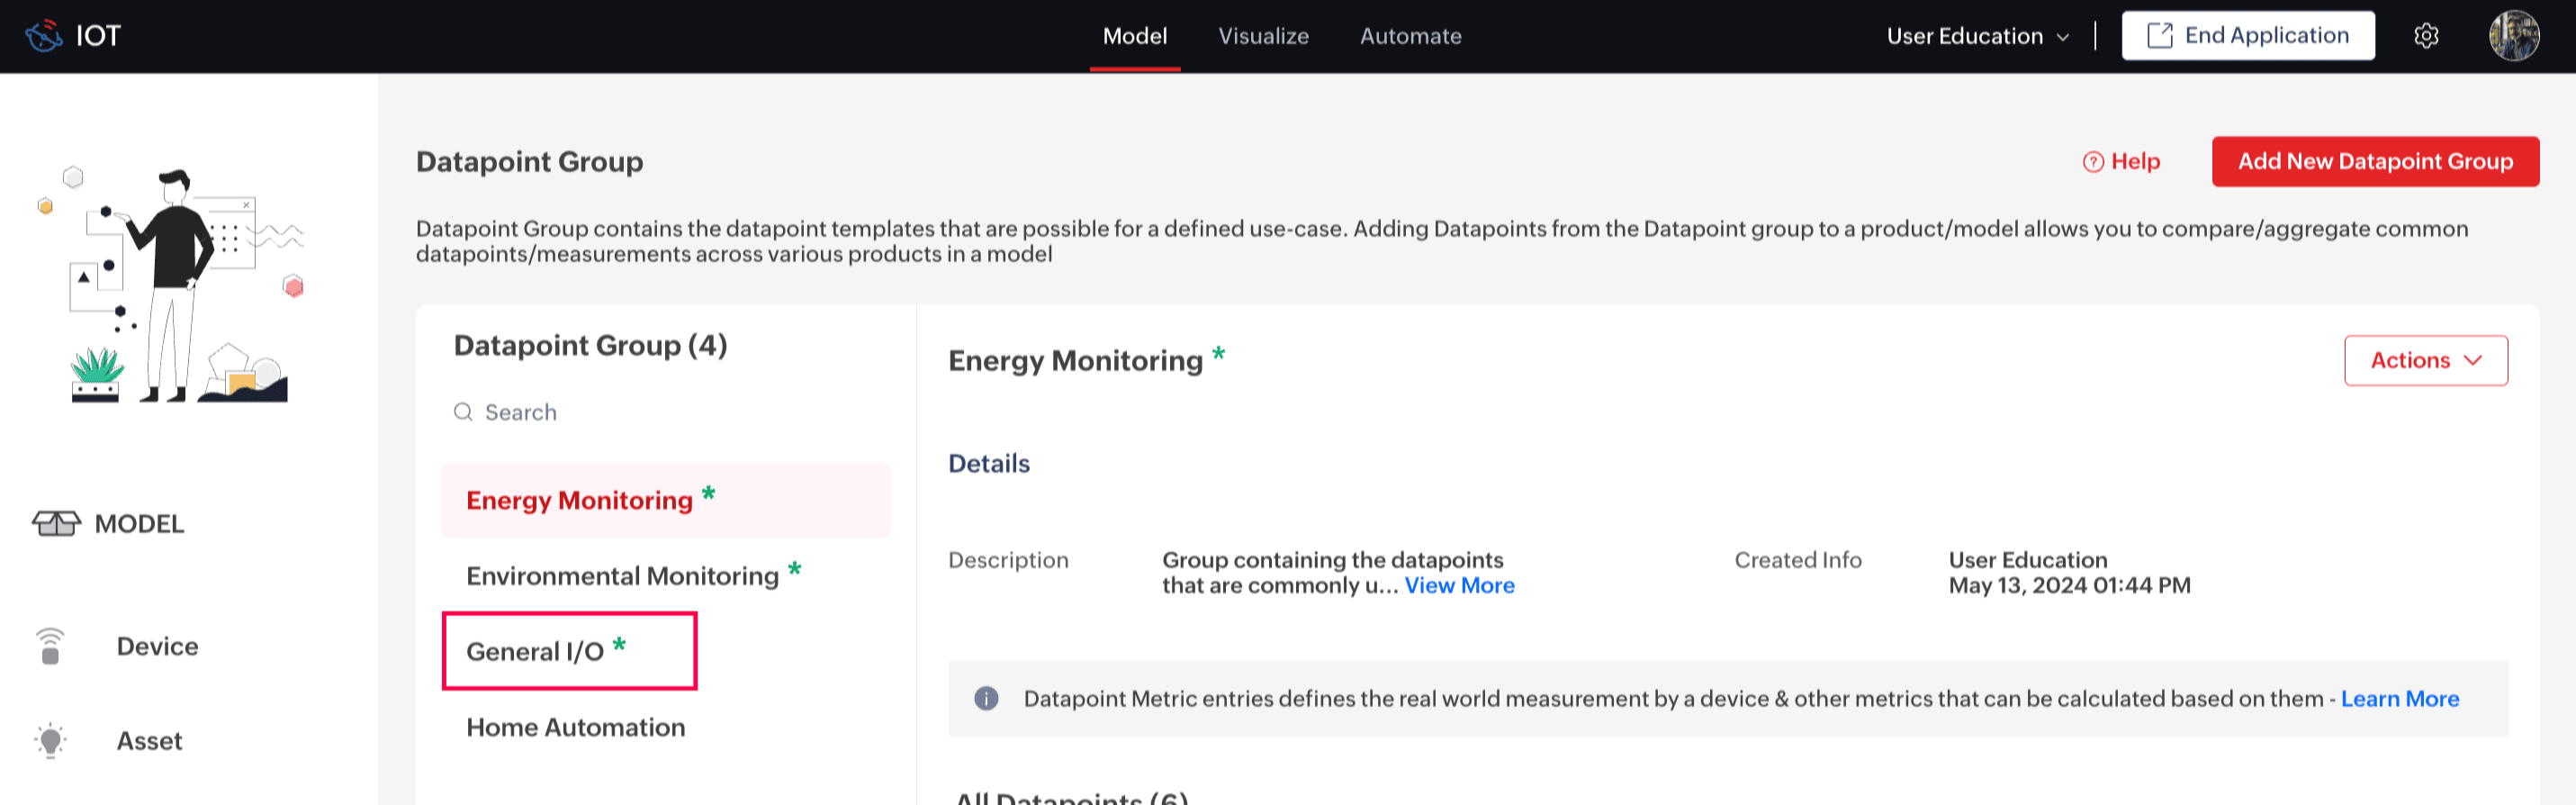2576x805 pixels.
Task: Click the Help question mark icon
Action: [2092, 162]
